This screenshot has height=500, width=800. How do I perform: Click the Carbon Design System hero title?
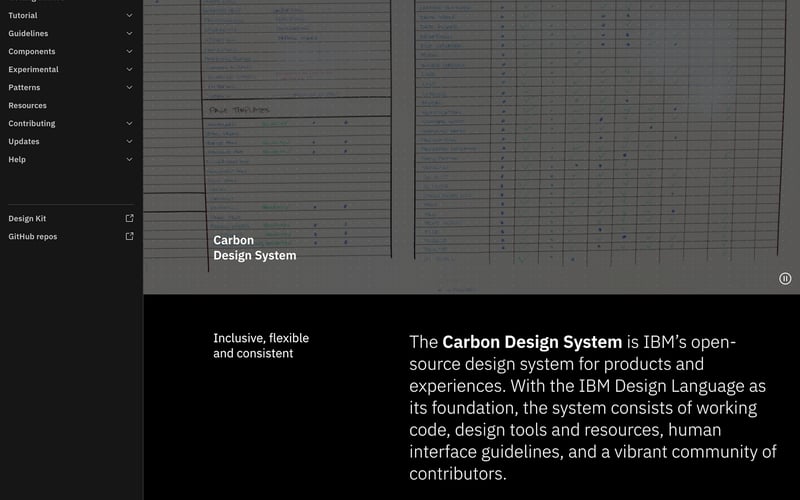pos(255,248)
